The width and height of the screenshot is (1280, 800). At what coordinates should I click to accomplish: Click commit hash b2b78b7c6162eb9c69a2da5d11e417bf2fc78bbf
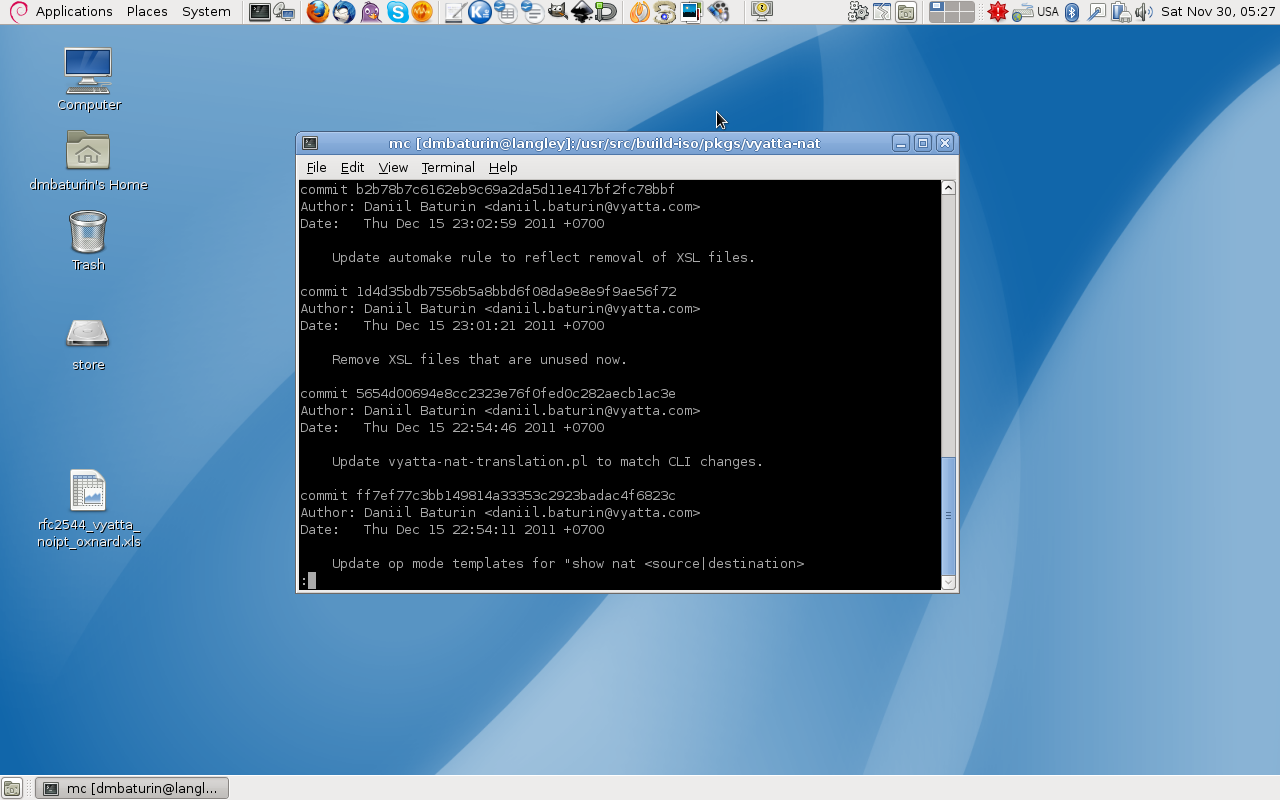coord(515,189)
